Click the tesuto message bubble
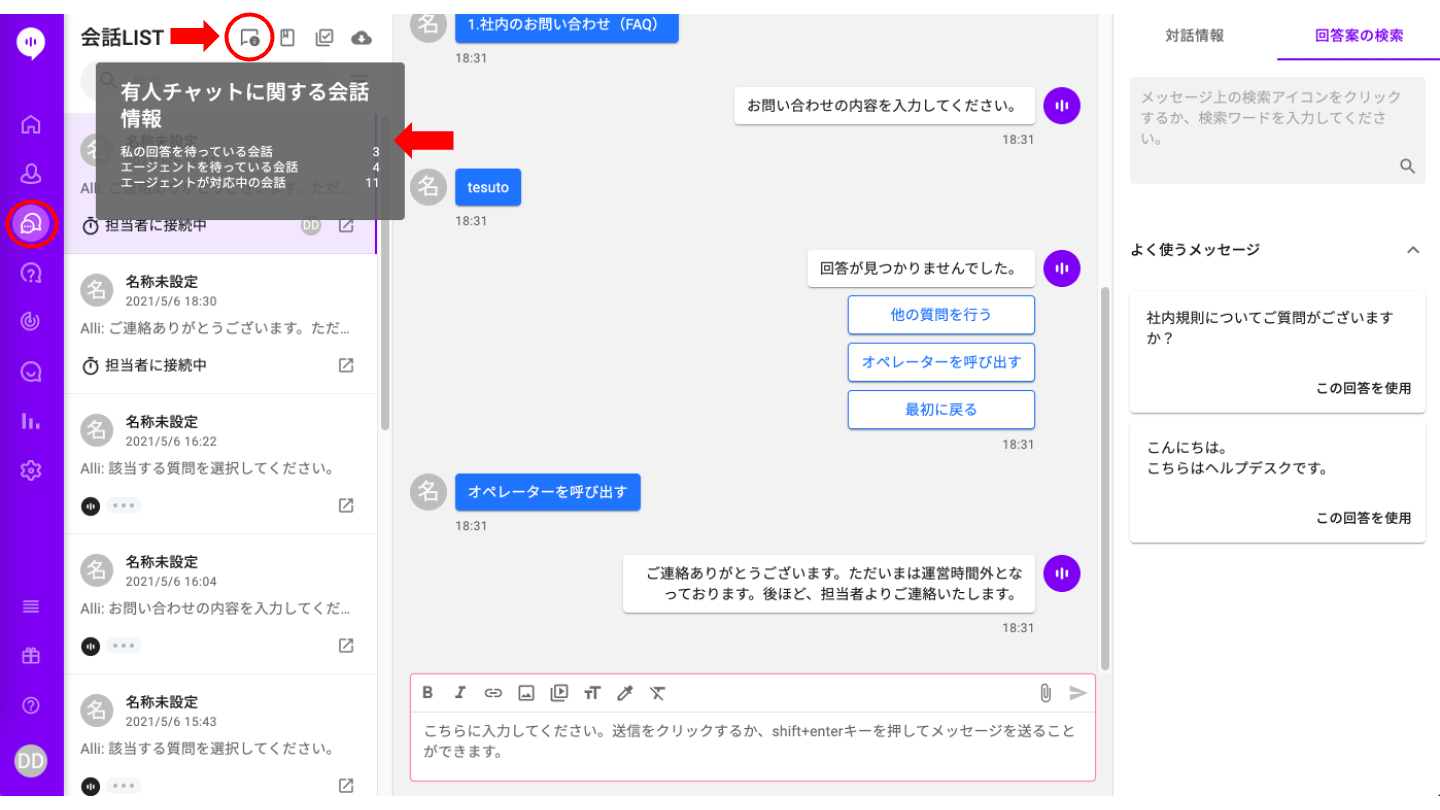This screenshot has width=1440, height=810. tap(488, 187)
